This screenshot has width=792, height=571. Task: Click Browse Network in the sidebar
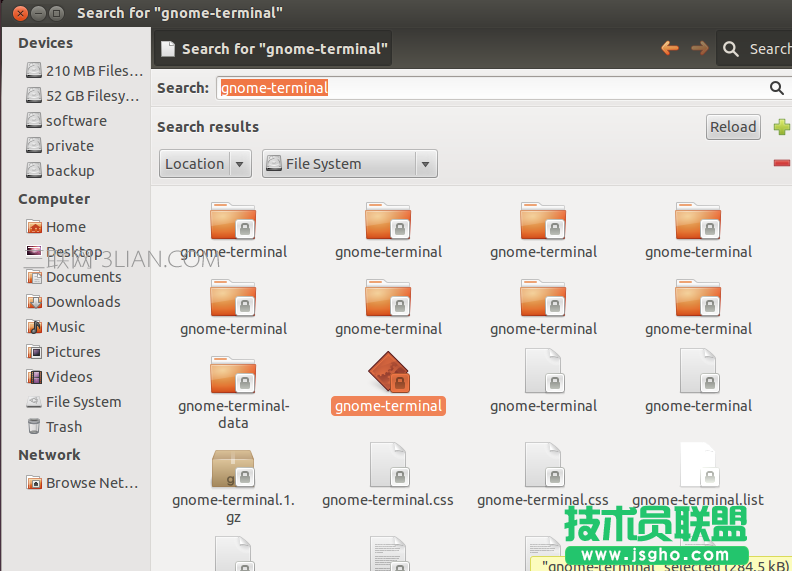[x=91, y=483]
